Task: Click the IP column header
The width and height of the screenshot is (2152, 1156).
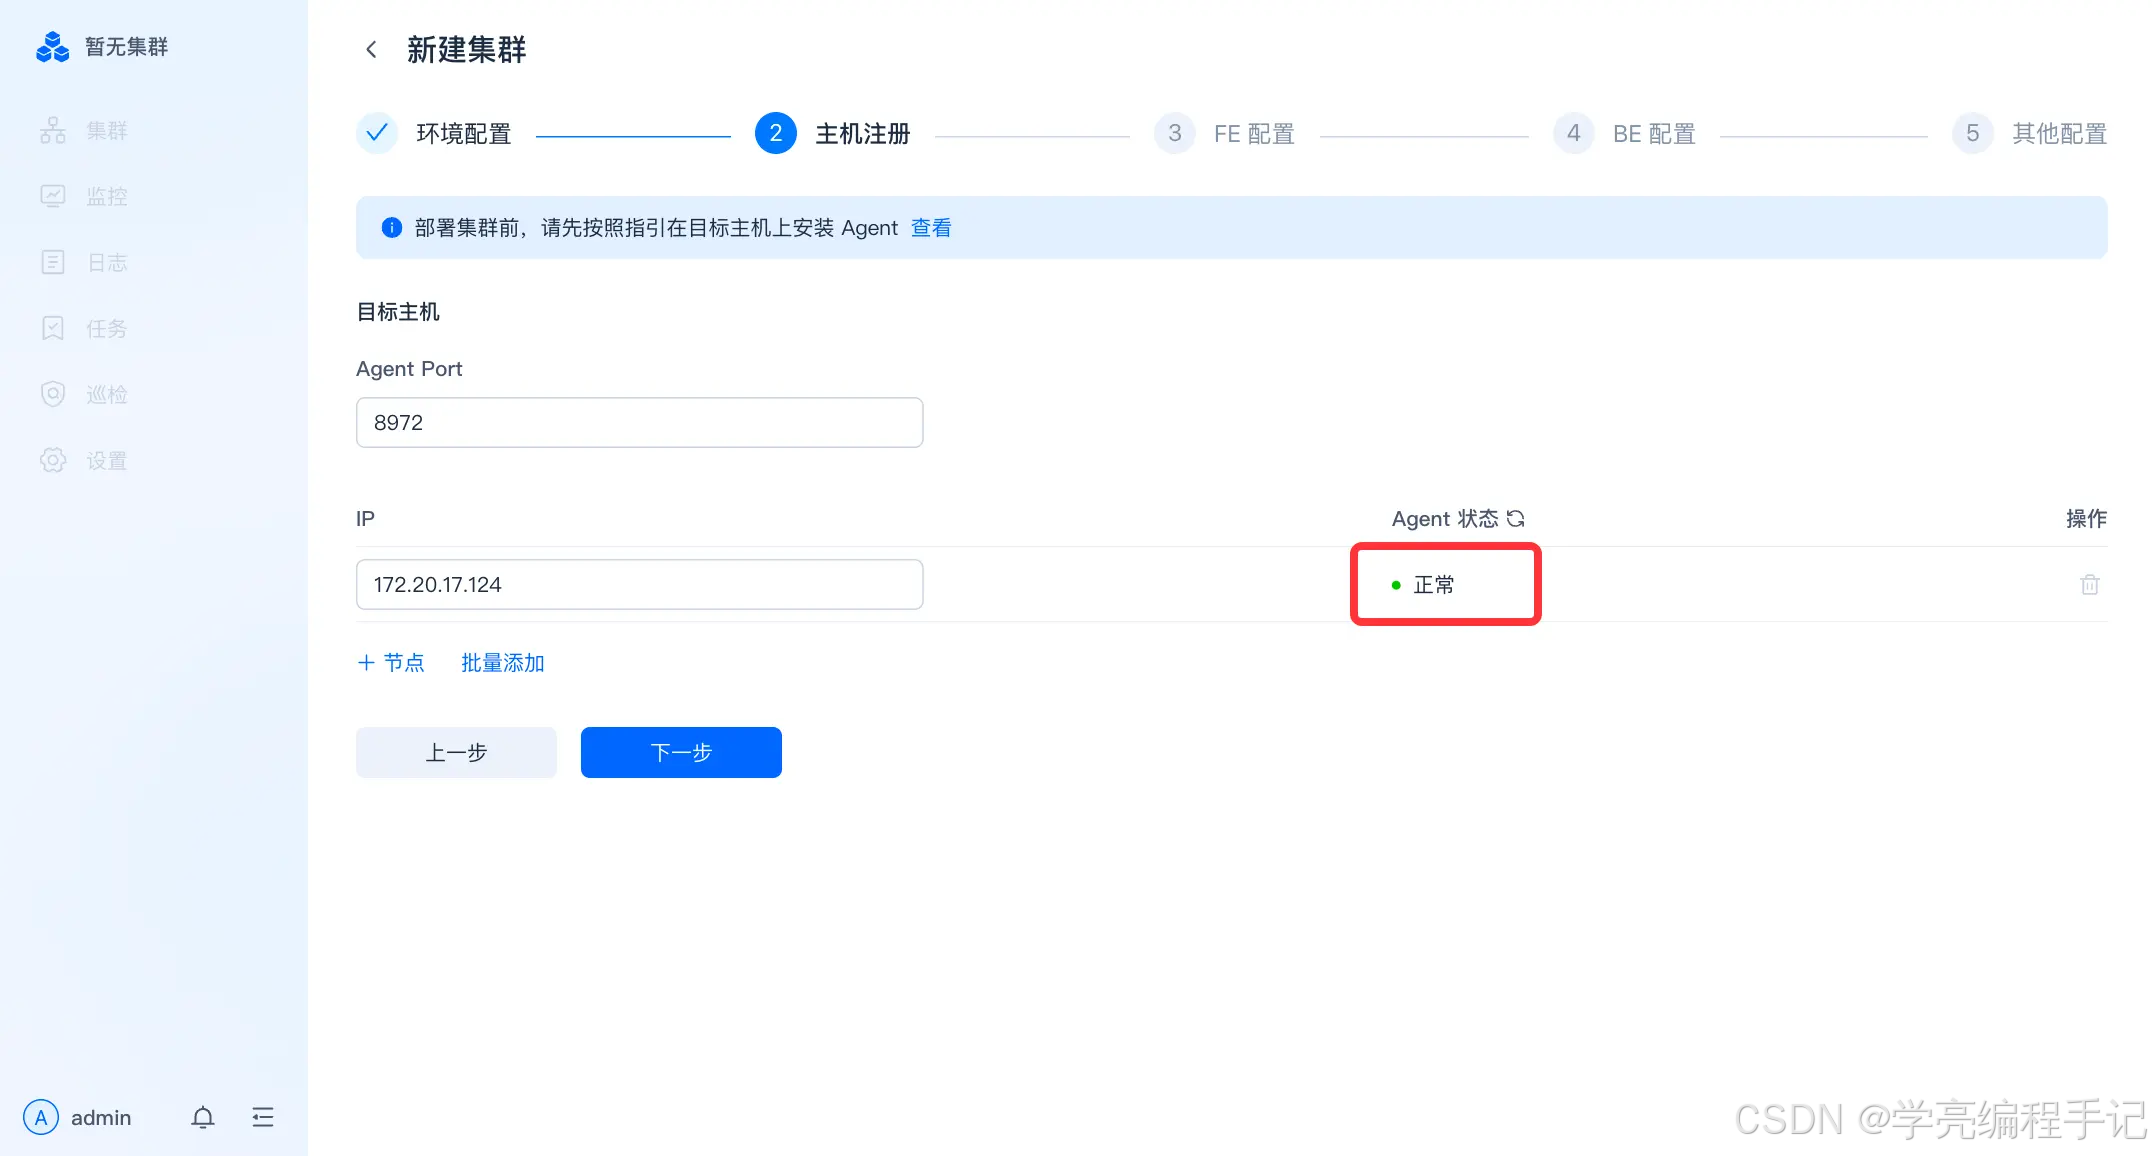Action: (x=365, y=519)
